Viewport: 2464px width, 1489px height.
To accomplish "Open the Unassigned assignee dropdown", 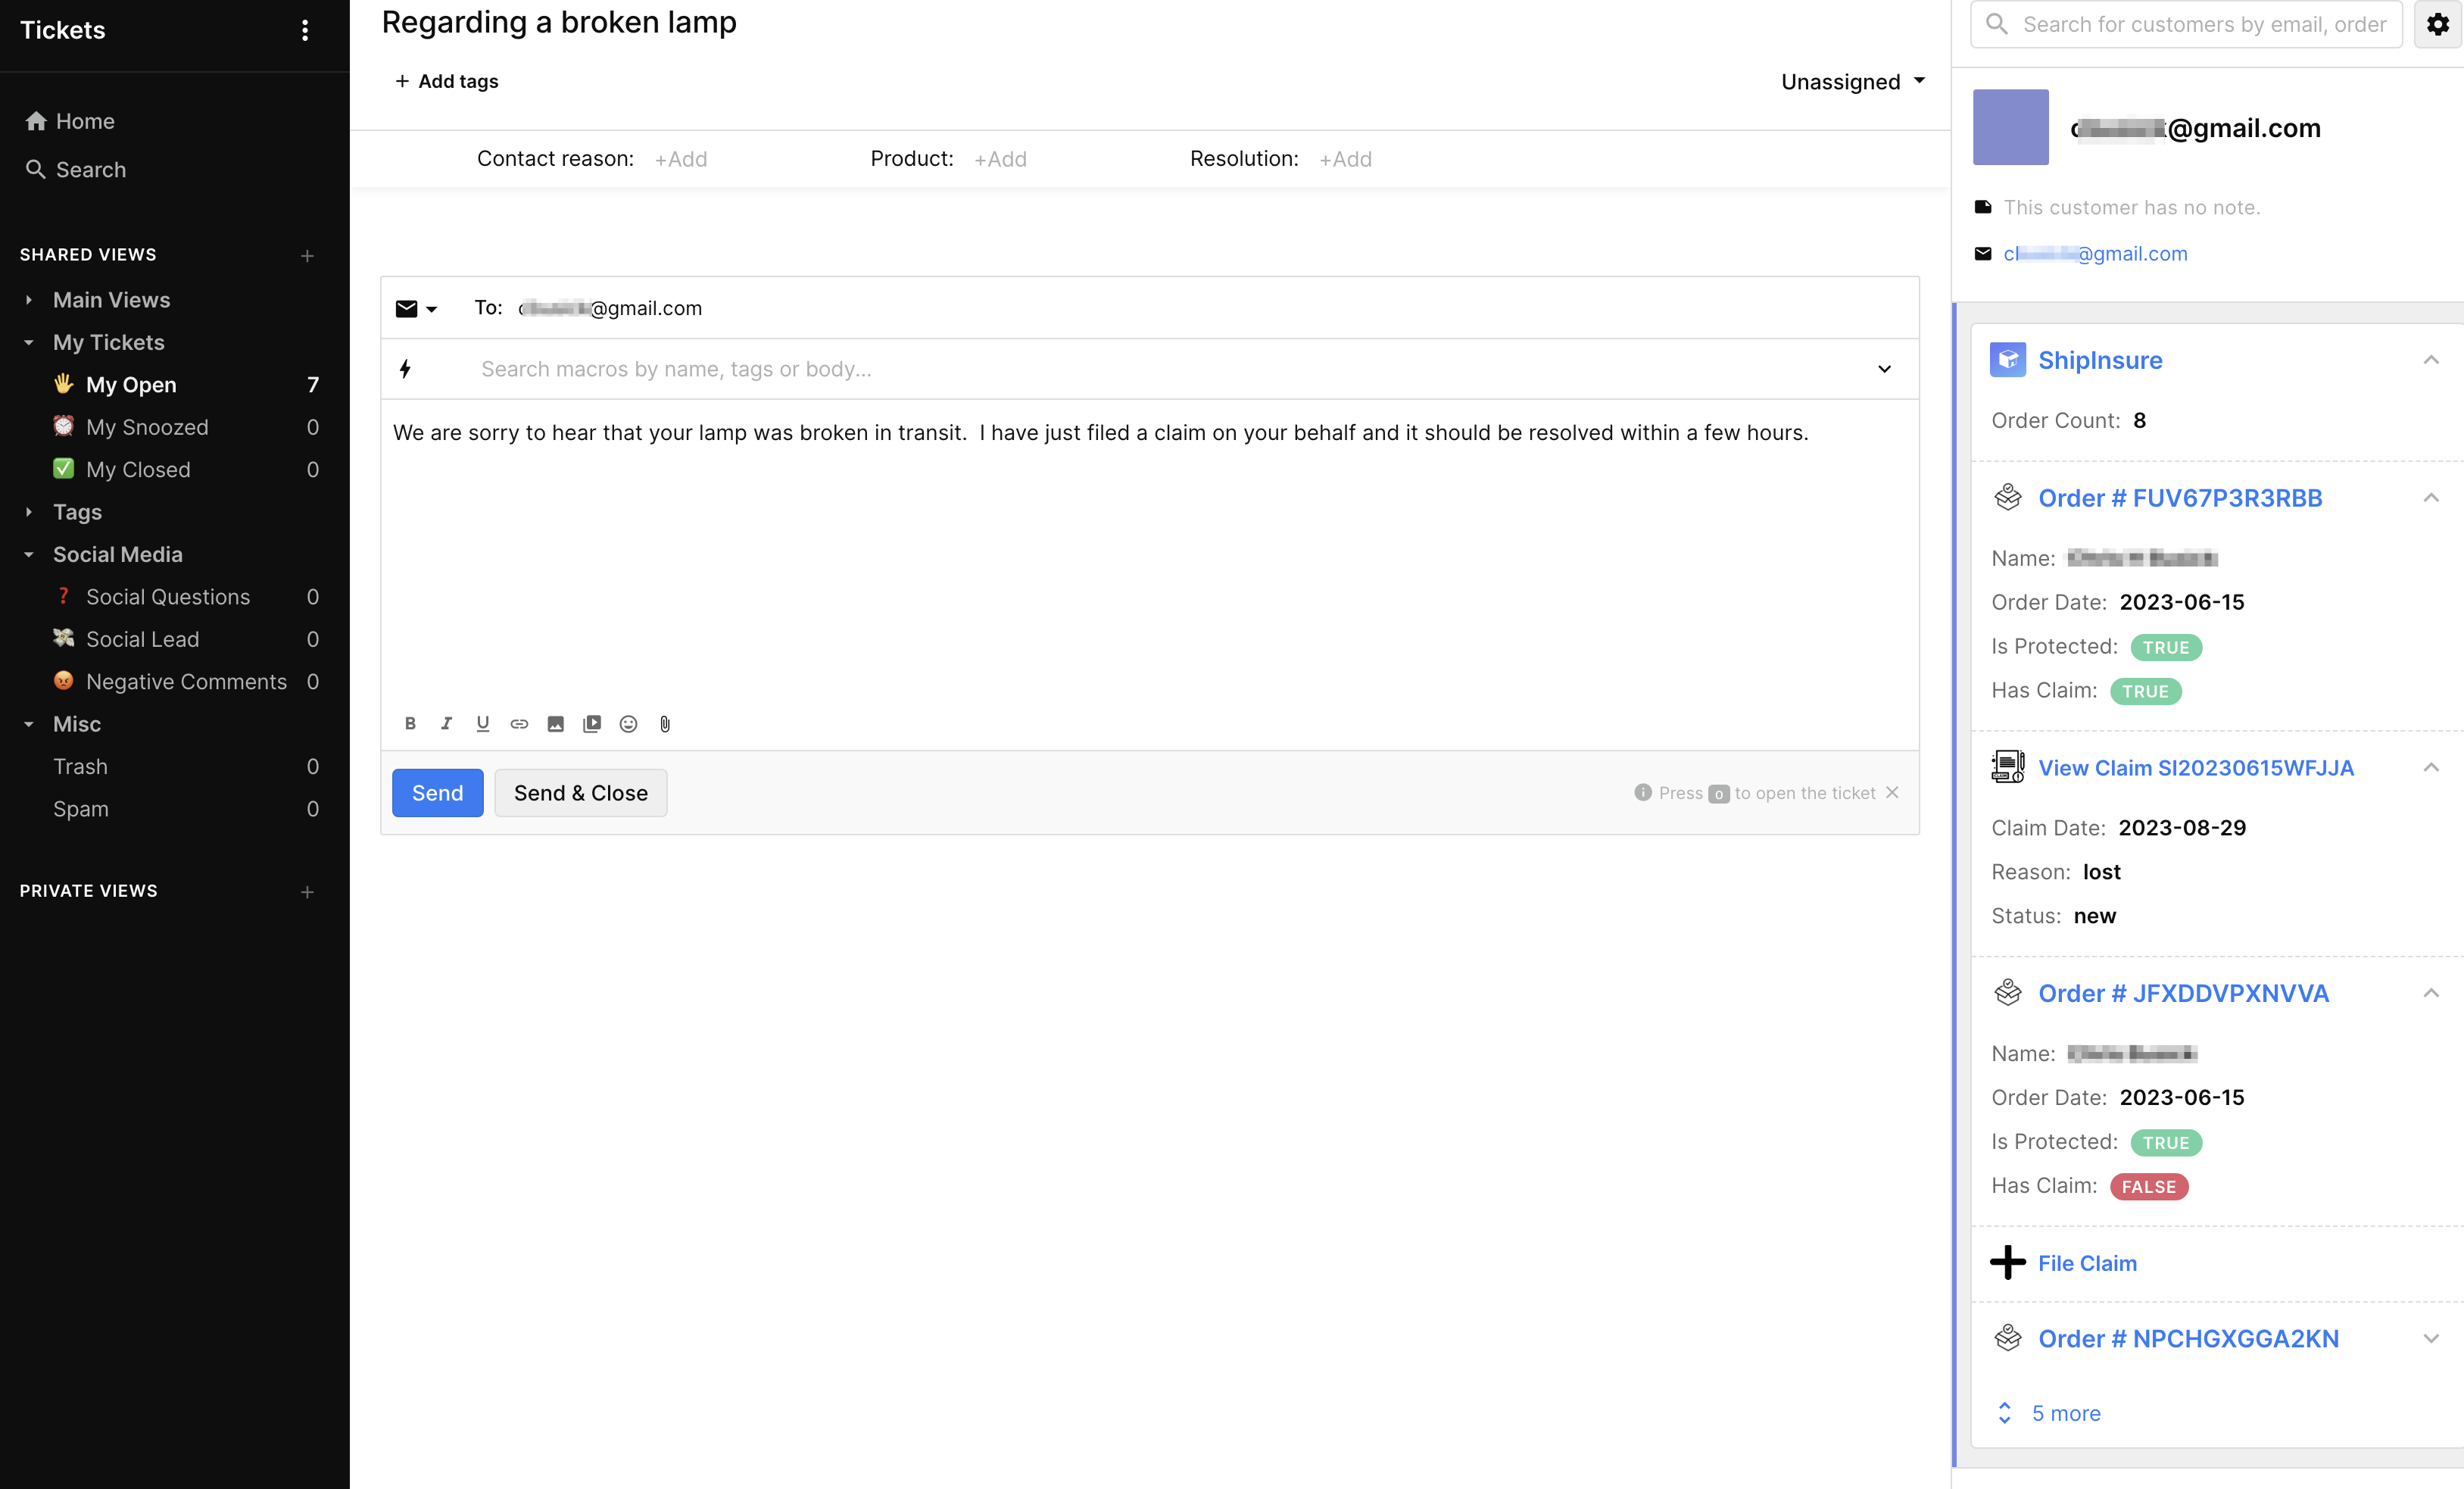I will [x=1853, y=82].
